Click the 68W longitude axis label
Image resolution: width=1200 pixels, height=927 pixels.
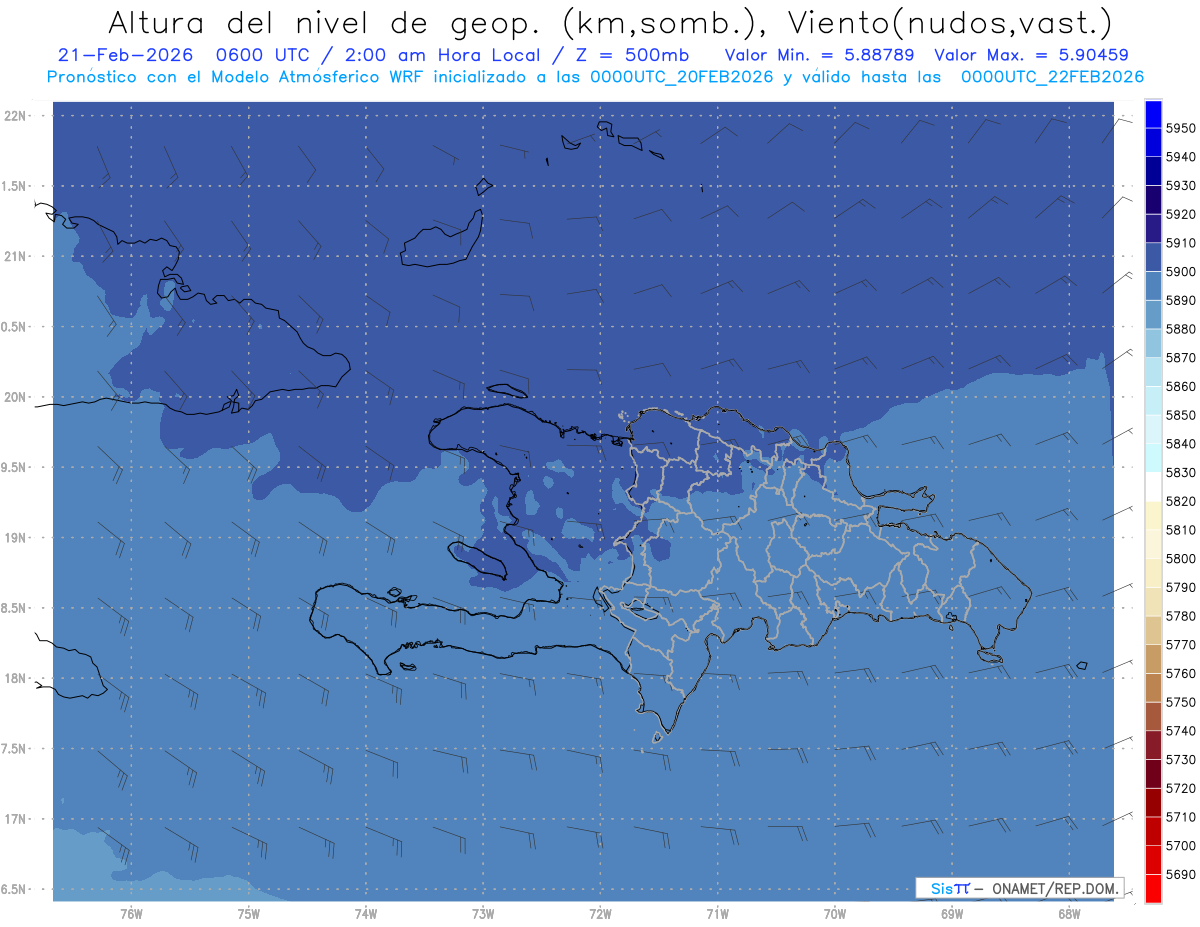coord(1068,913)
